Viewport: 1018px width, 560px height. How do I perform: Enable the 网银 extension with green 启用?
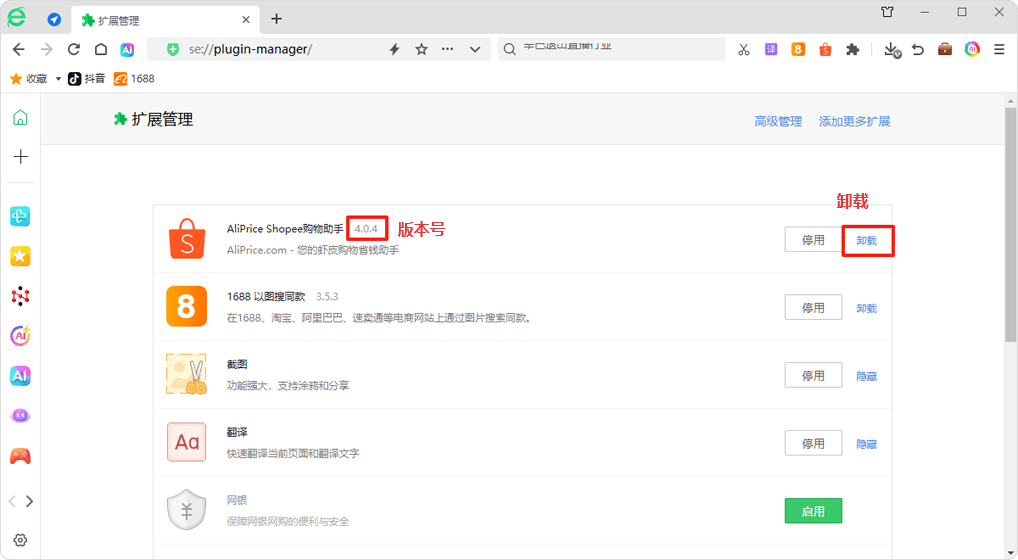pyautogui.click(x=813, y=511)
